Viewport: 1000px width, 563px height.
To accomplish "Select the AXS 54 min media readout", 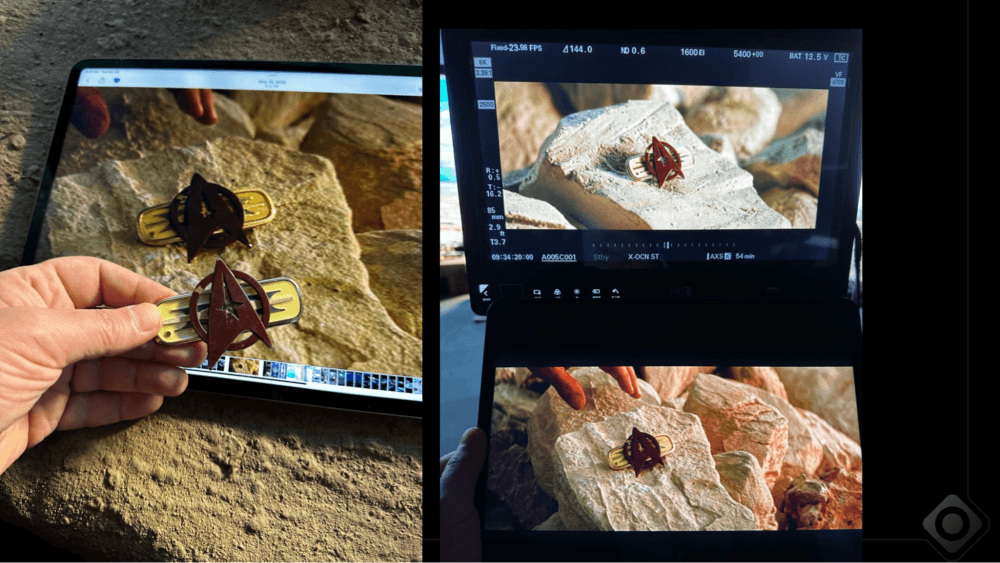I will pos(731,256).
